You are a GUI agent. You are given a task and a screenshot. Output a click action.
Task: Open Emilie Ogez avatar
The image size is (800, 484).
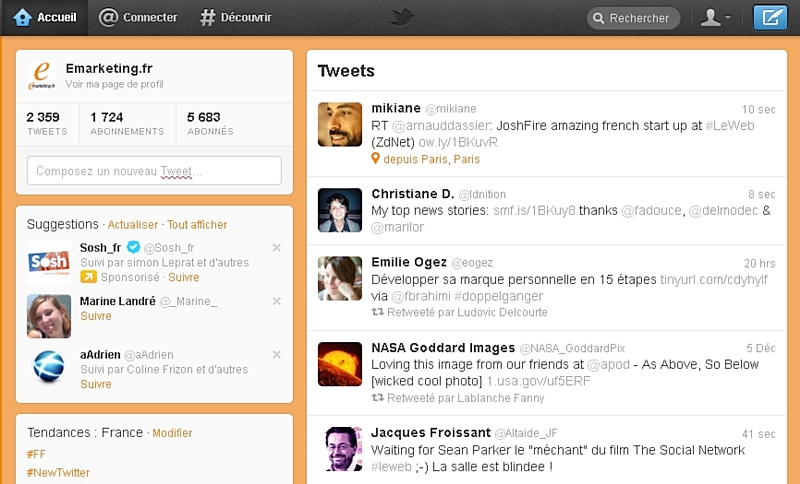coord(340,278)
